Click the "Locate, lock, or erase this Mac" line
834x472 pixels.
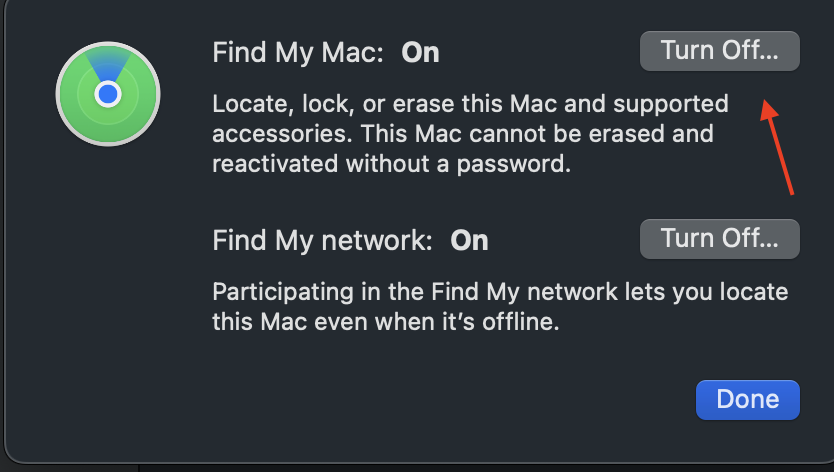(470, 104)
